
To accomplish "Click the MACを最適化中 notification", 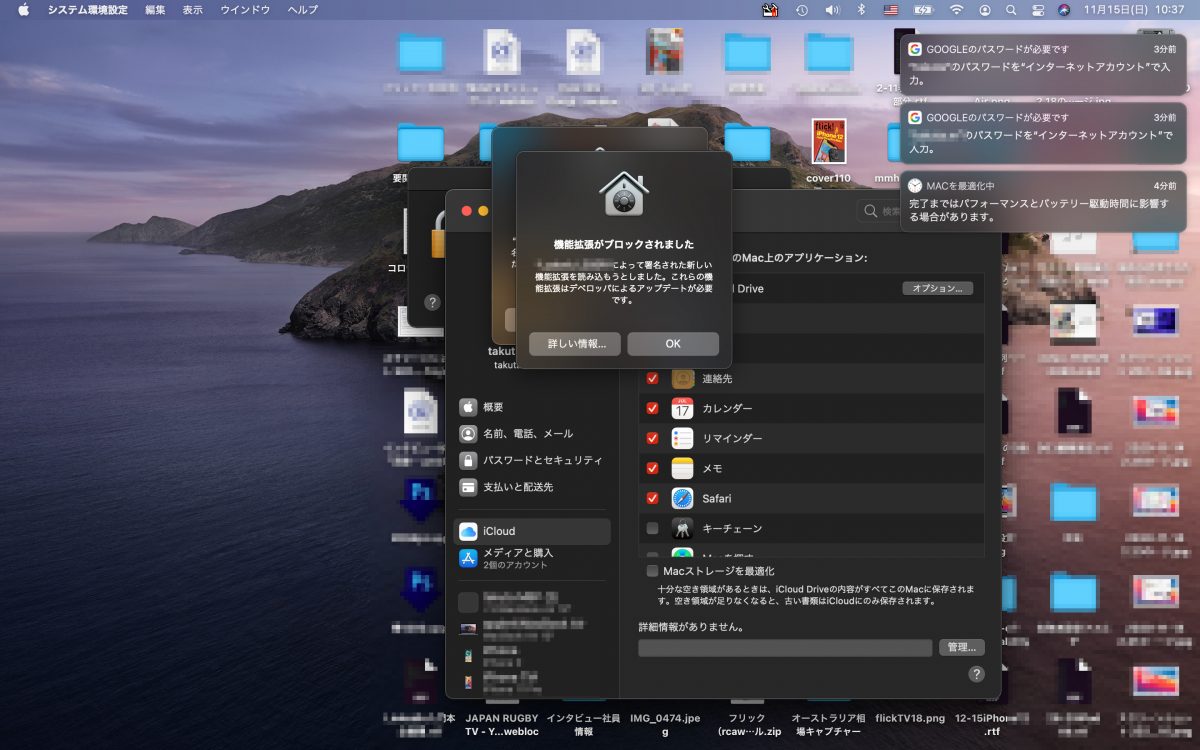I will (1043, 201).
